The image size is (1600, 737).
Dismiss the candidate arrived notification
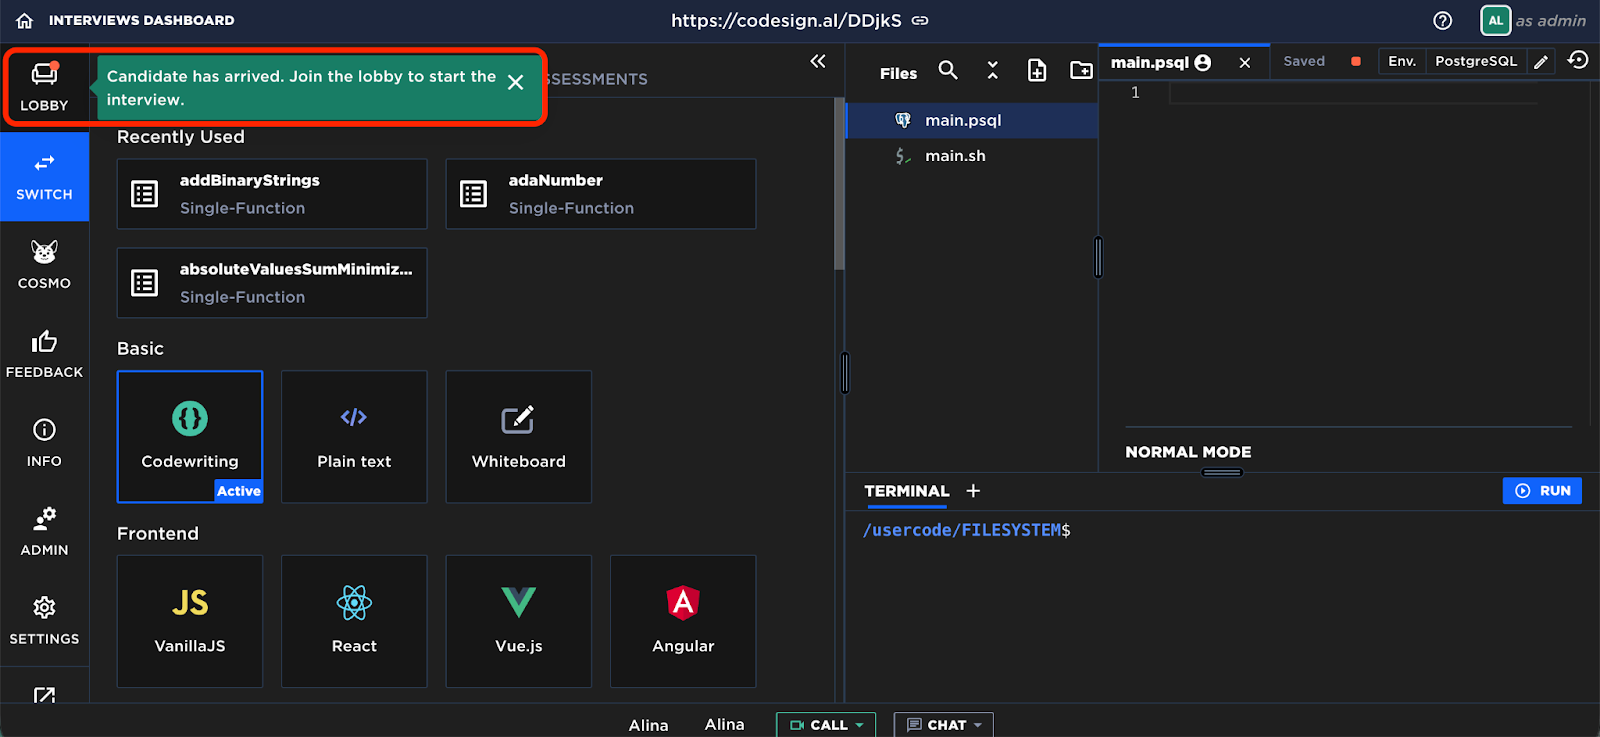(x=516, y=83)
